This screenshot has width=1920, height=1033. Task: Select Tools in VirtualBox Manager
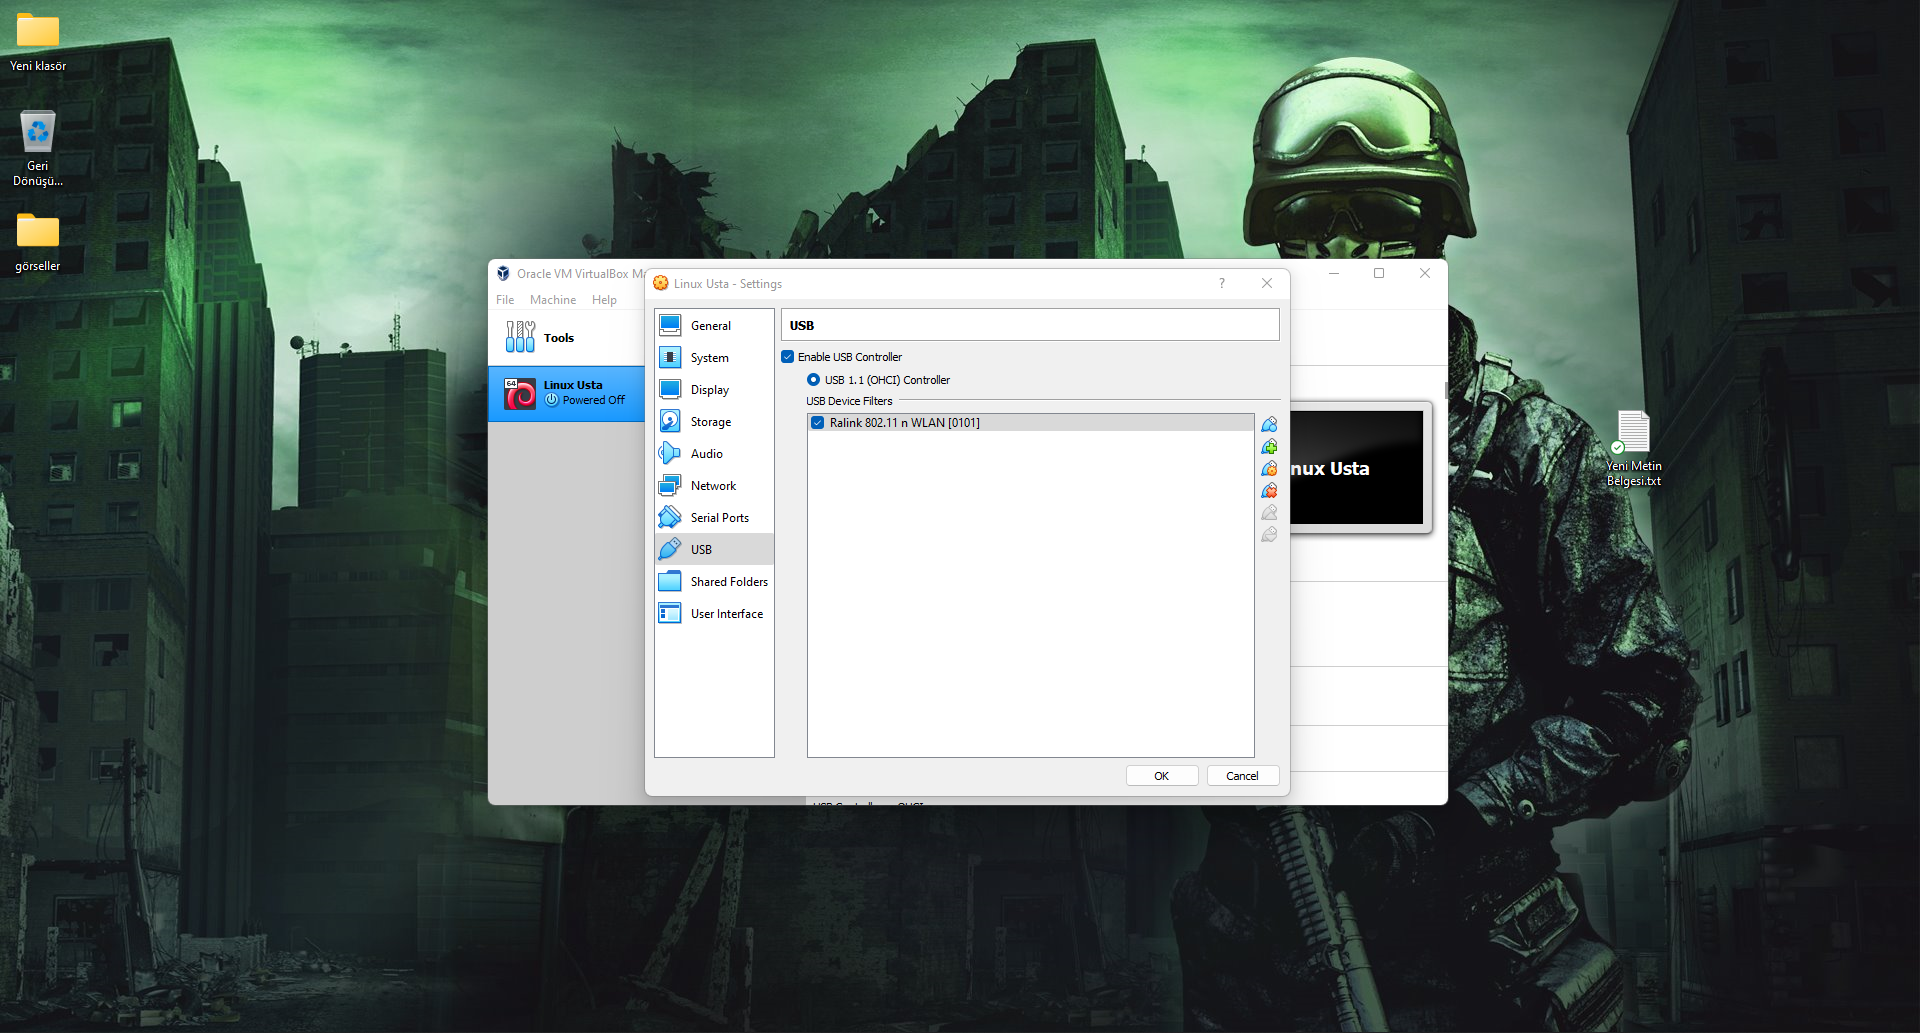point(567,338)
